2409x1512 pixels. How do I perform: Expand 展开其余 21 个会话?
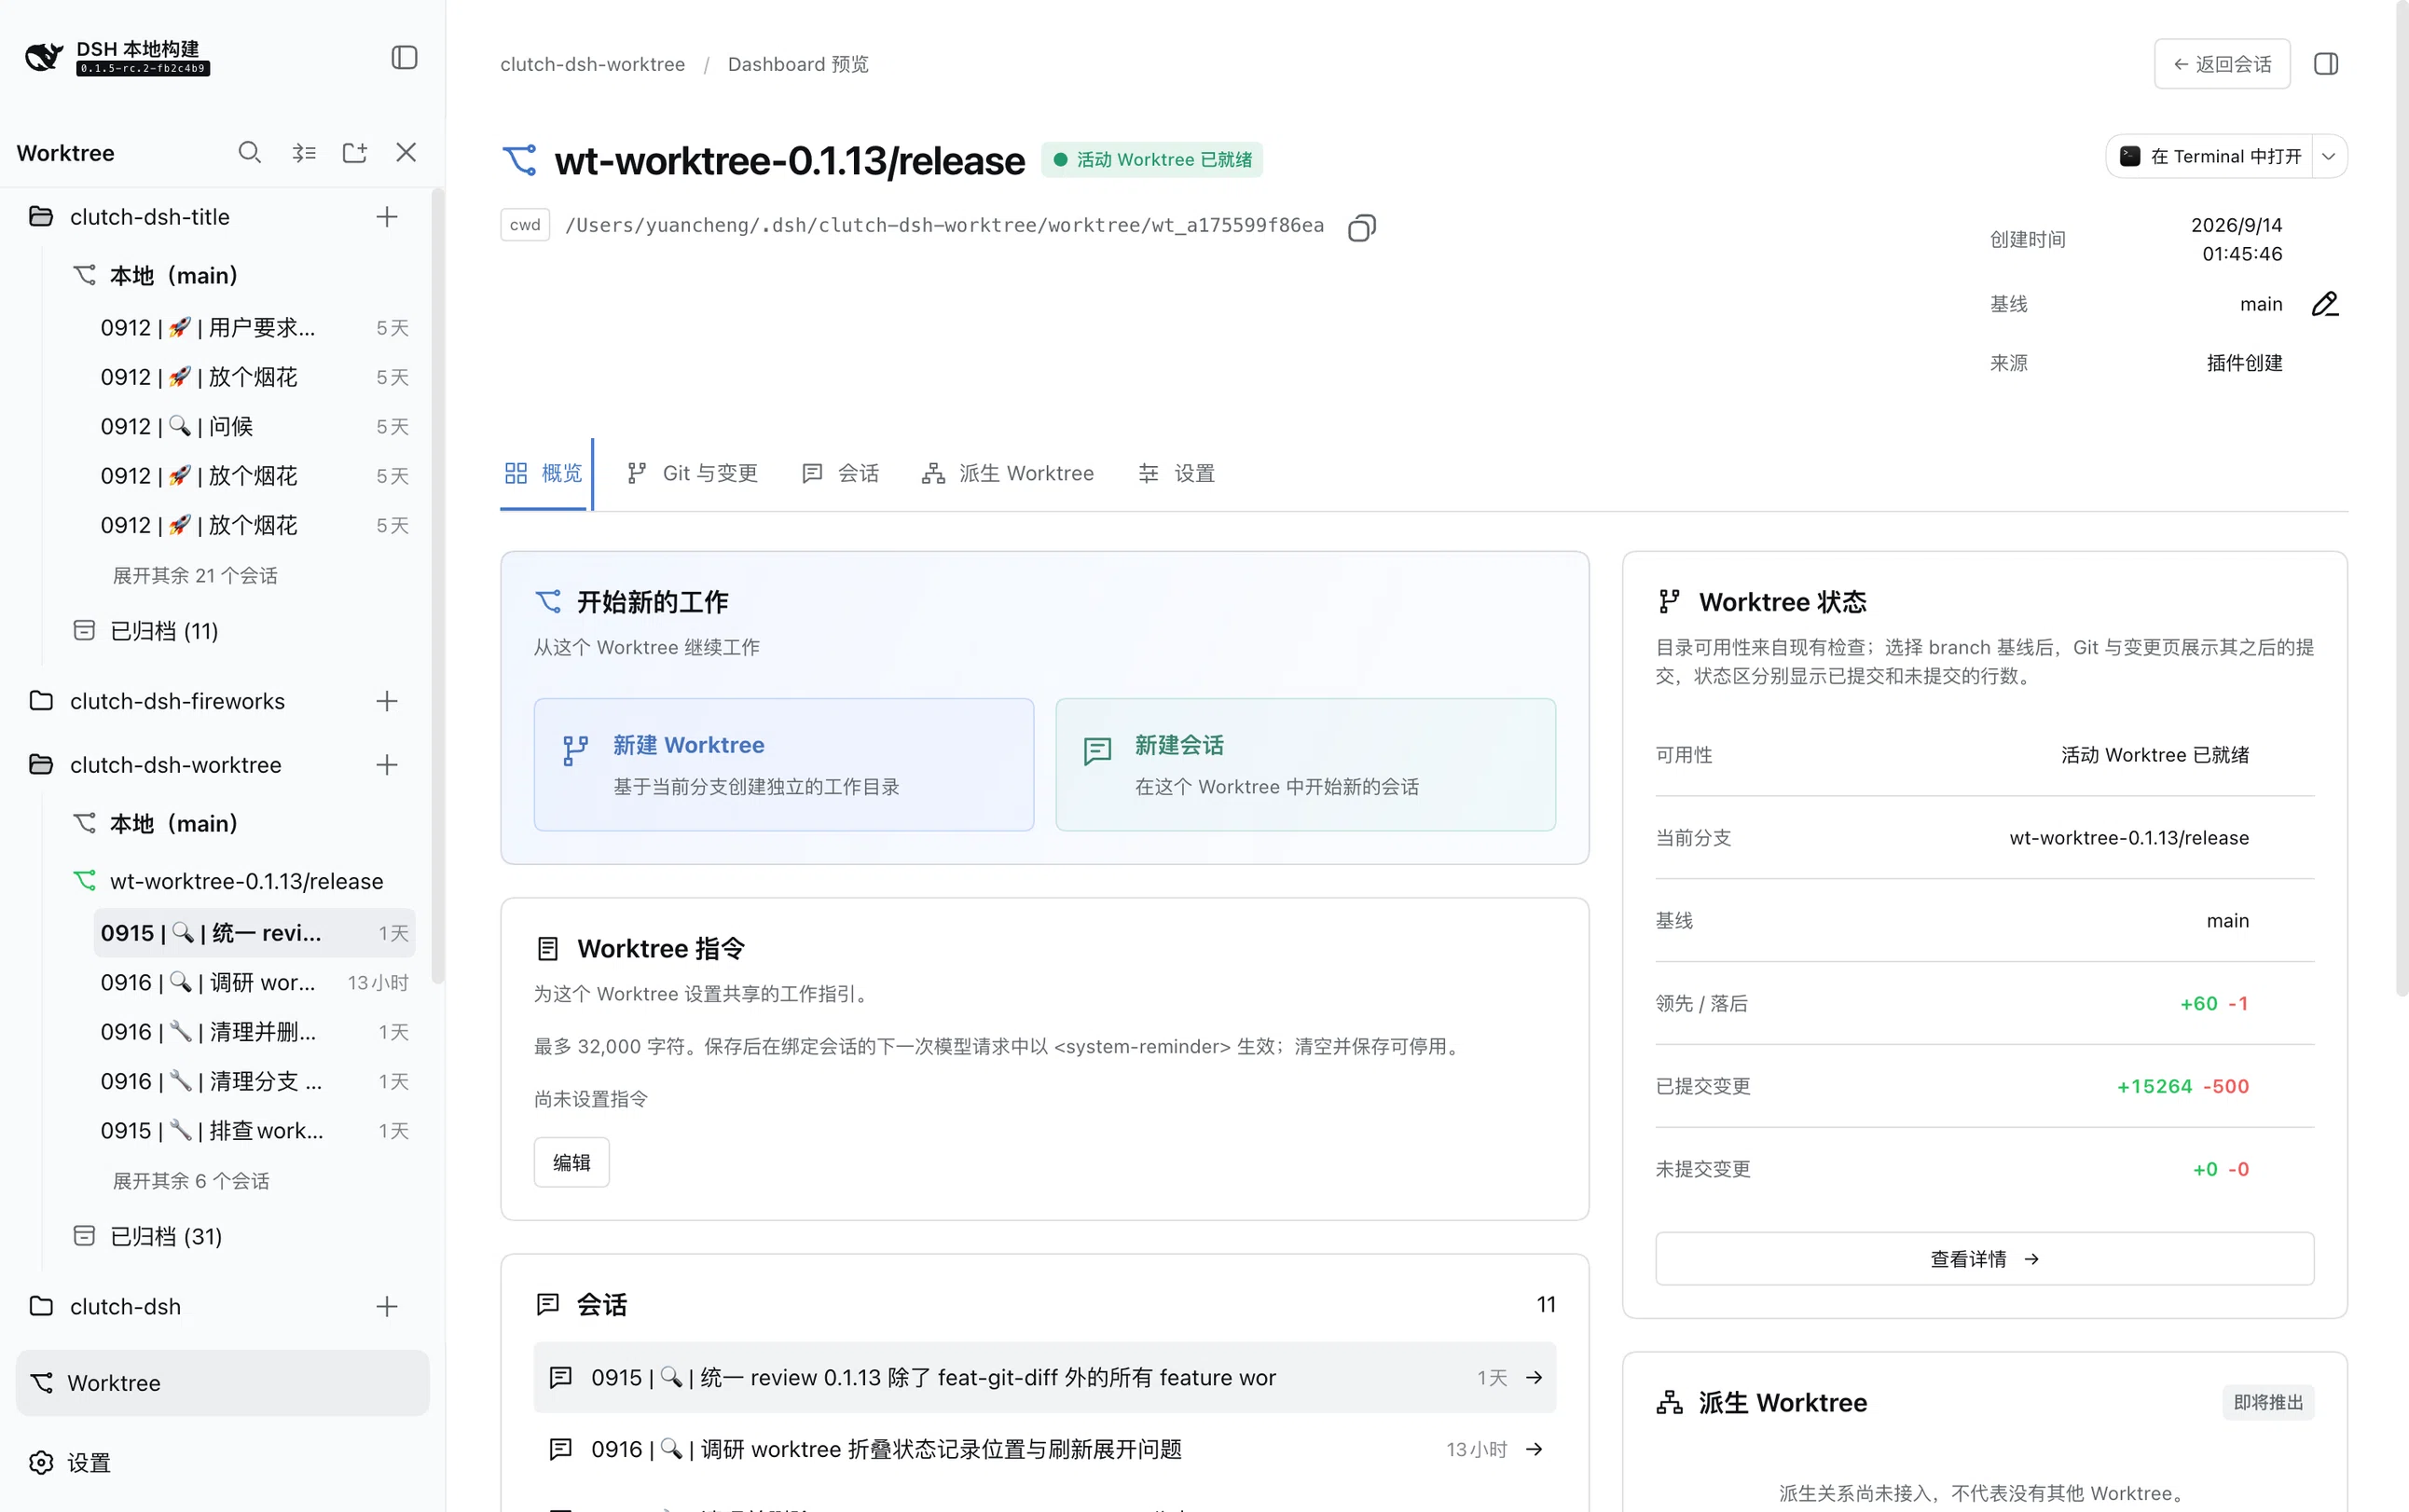click(x=195, y=576)
